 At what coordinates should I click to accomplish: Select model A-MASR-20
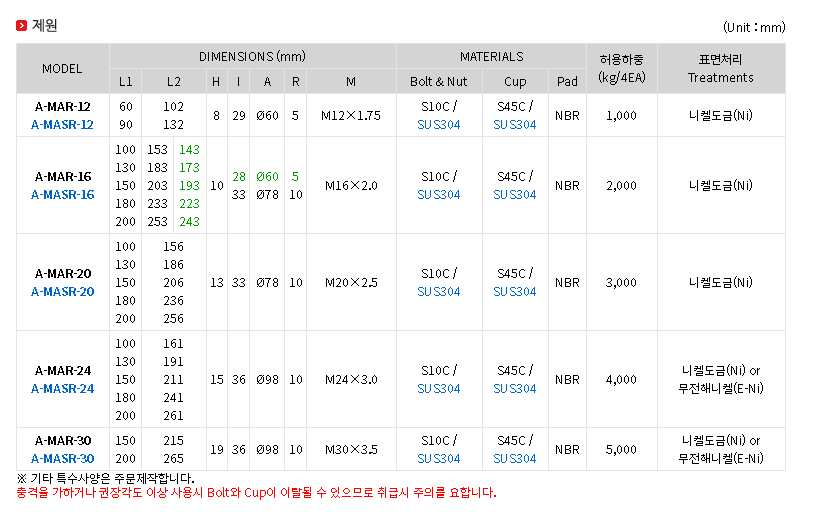(63, 292)
